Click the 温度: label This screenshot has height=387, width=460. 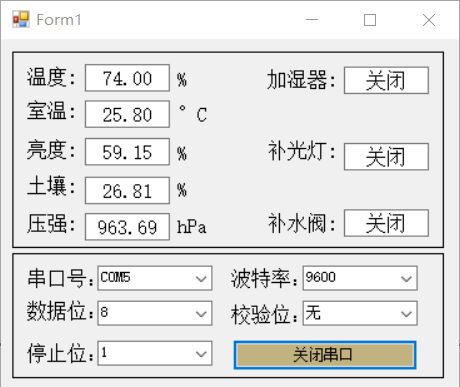tap(51, 77)
